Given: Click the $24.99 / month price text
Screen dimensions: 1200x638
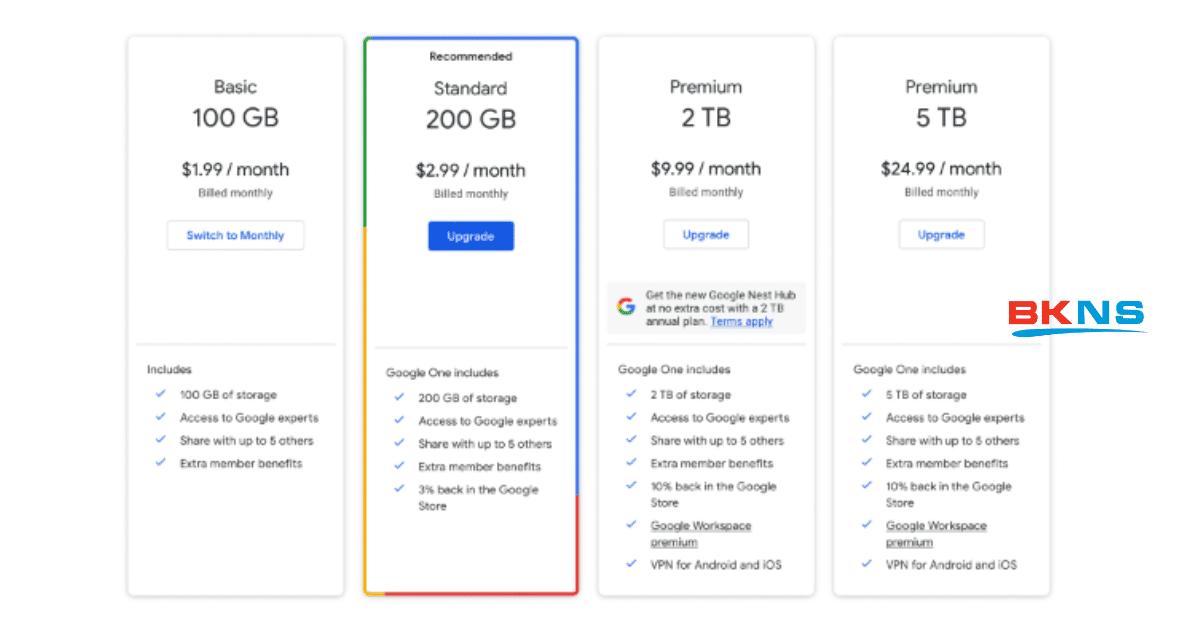Looking at the screenshot, I should [x=941, y=168].
